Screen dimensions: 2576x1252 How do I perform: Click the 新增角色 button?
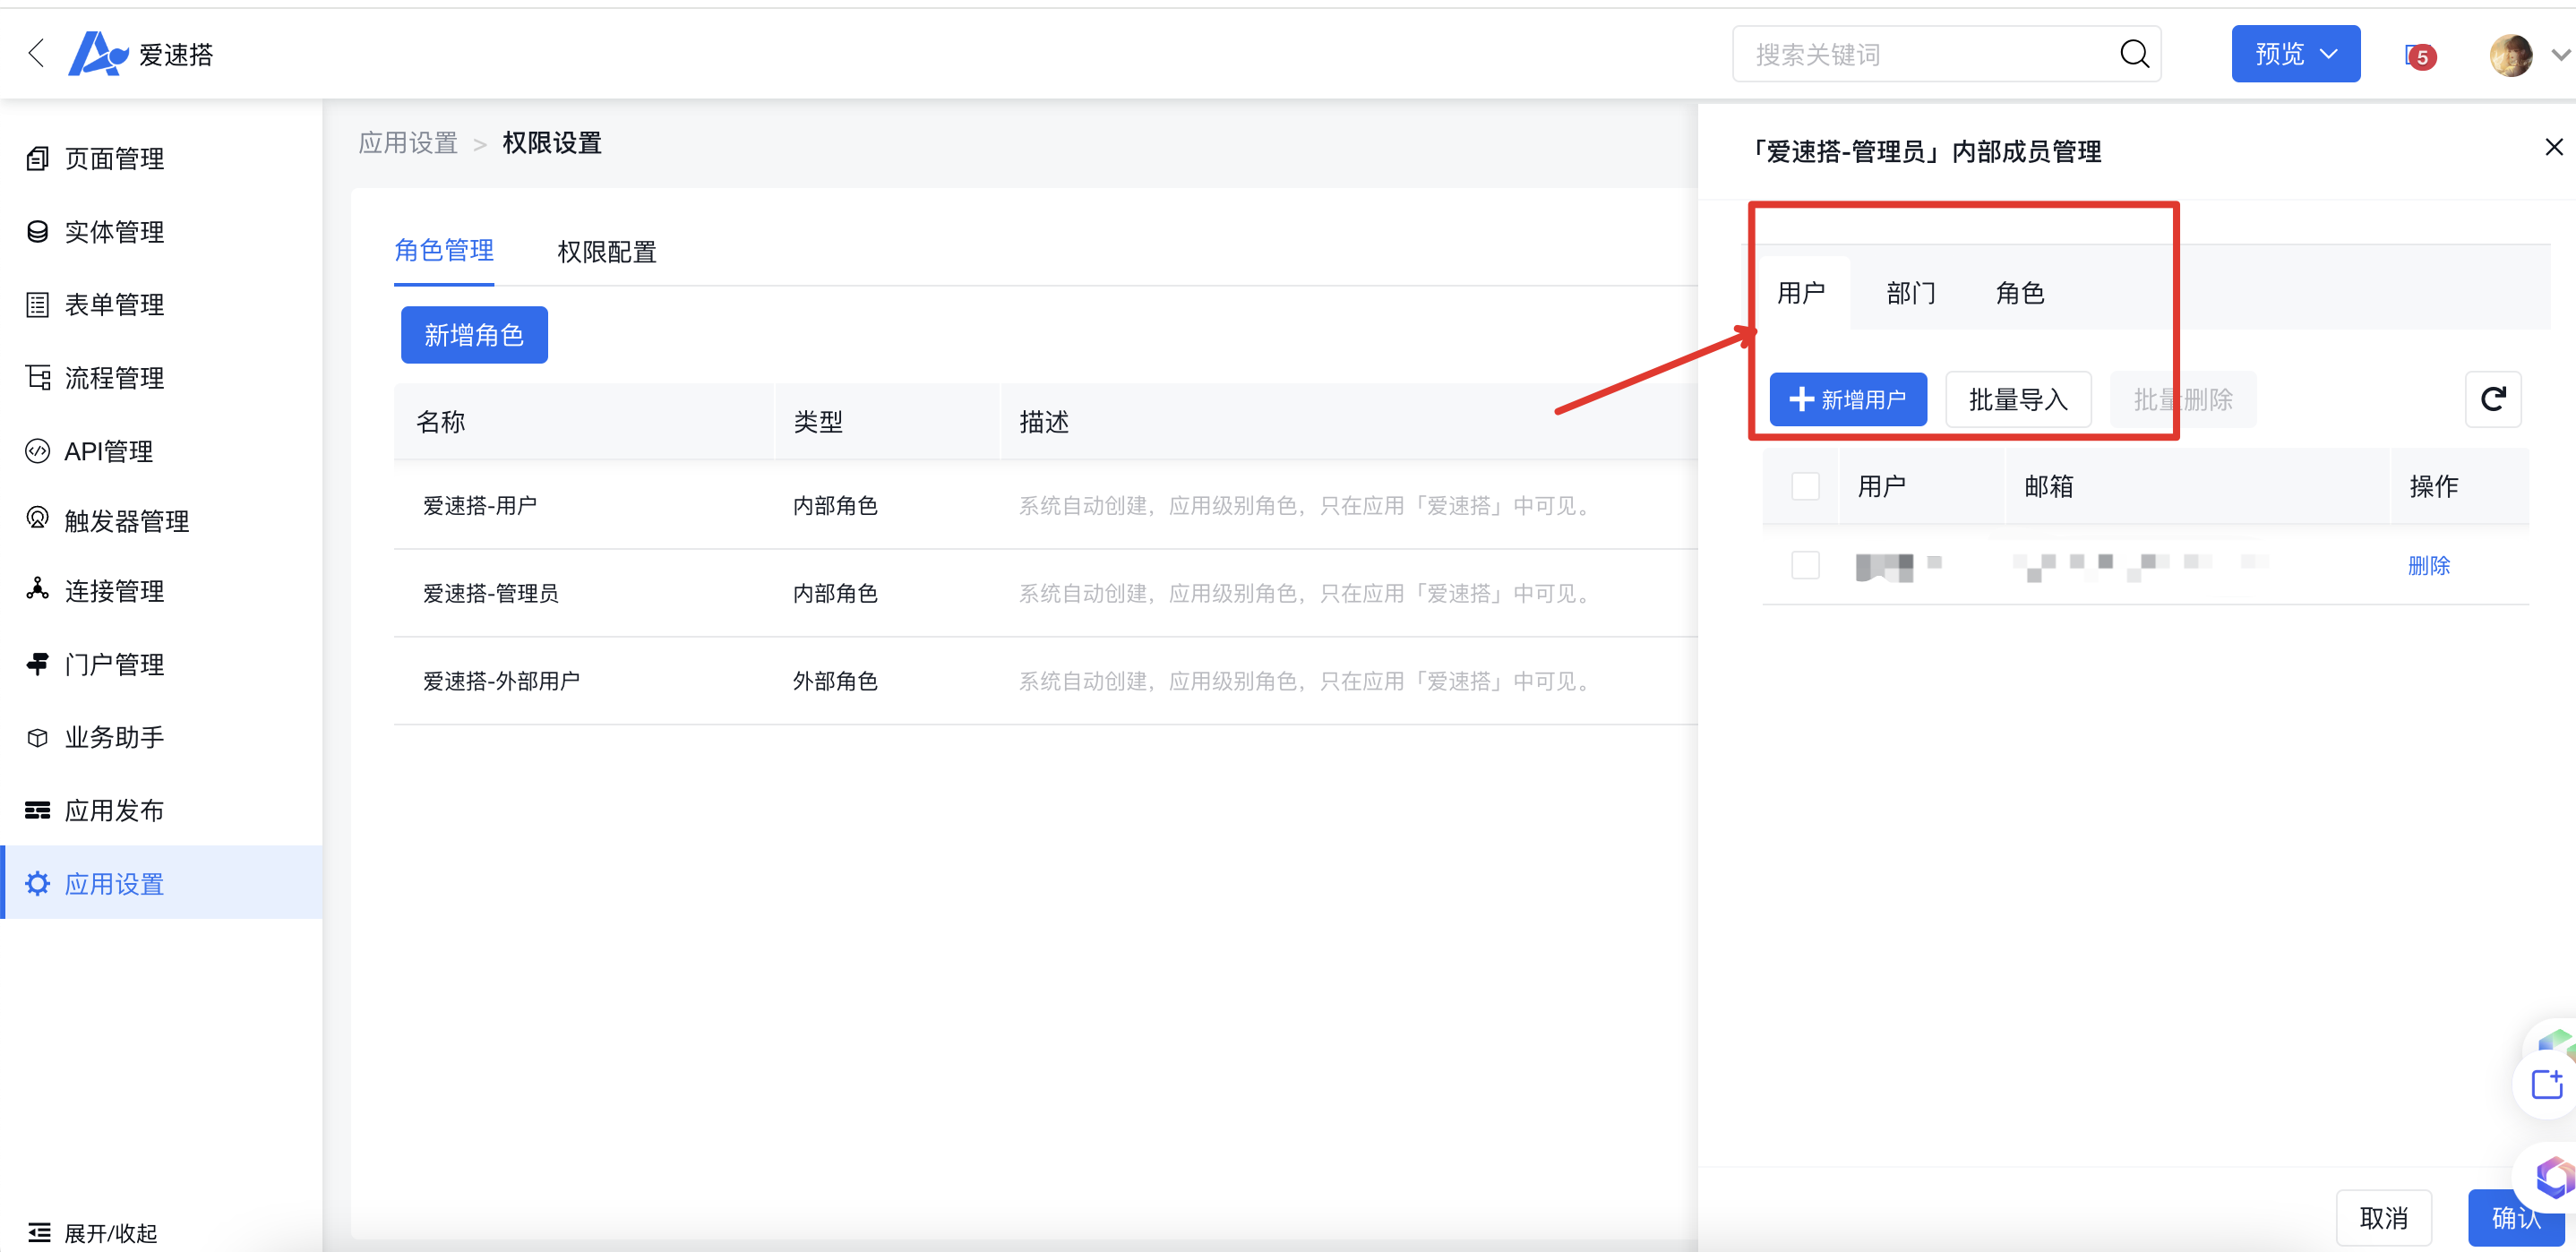(x=474, y=335)
